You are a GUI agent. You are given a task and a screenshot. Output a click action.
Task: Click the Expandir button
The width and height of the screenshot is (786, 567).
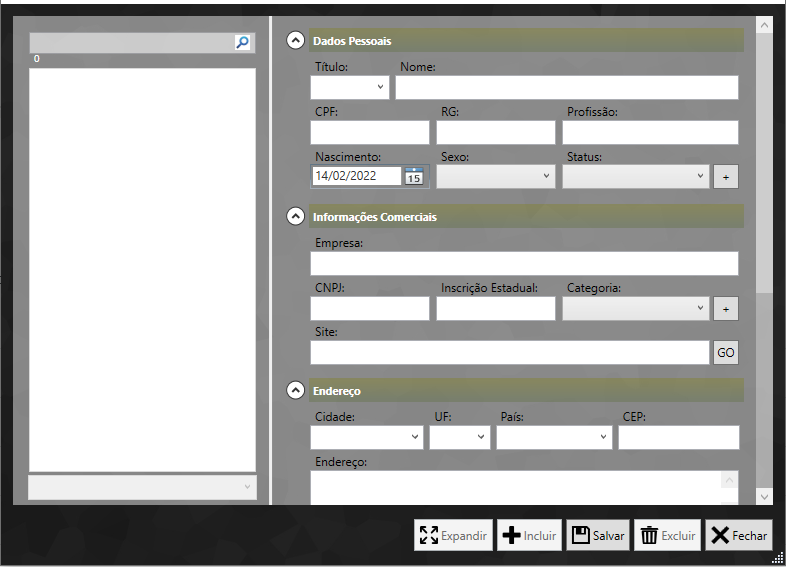point(453,536)
